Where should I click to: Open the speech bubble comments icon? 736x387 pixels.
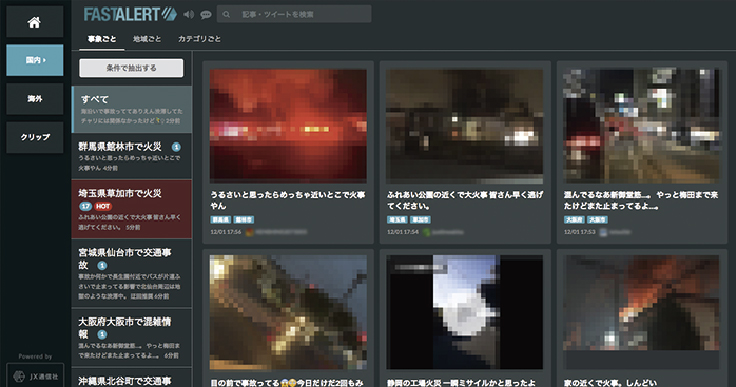click(x=206, y=15)
